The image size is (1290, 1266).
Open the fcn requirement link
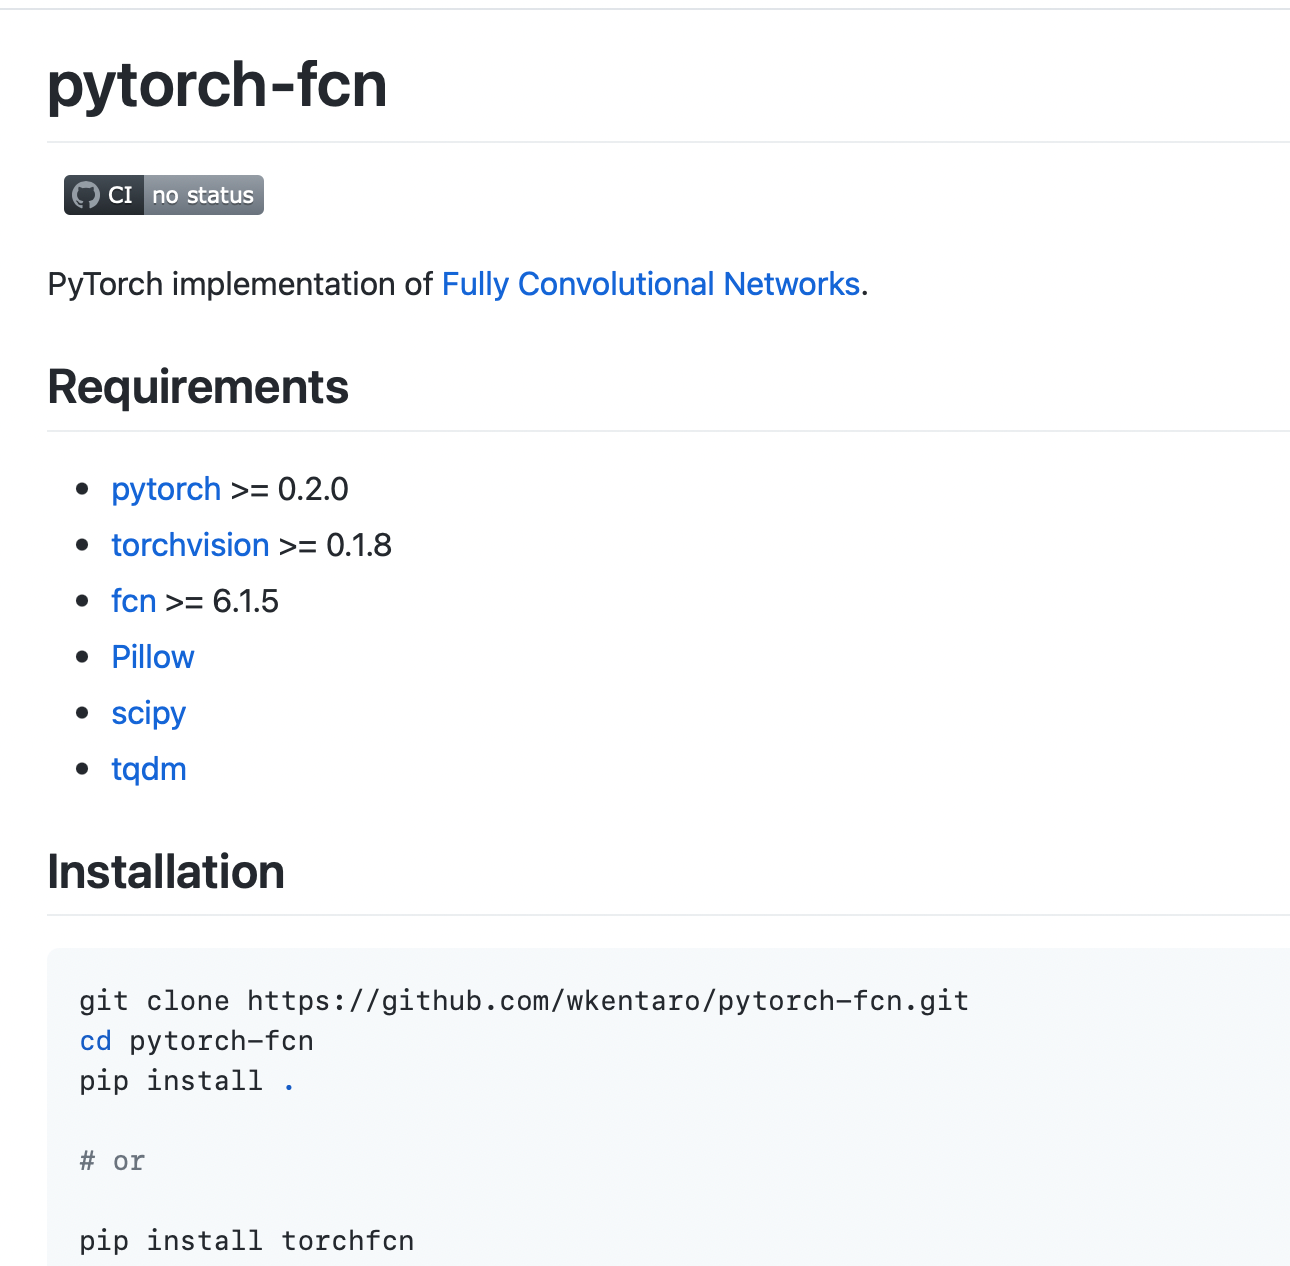pos(133,601)
